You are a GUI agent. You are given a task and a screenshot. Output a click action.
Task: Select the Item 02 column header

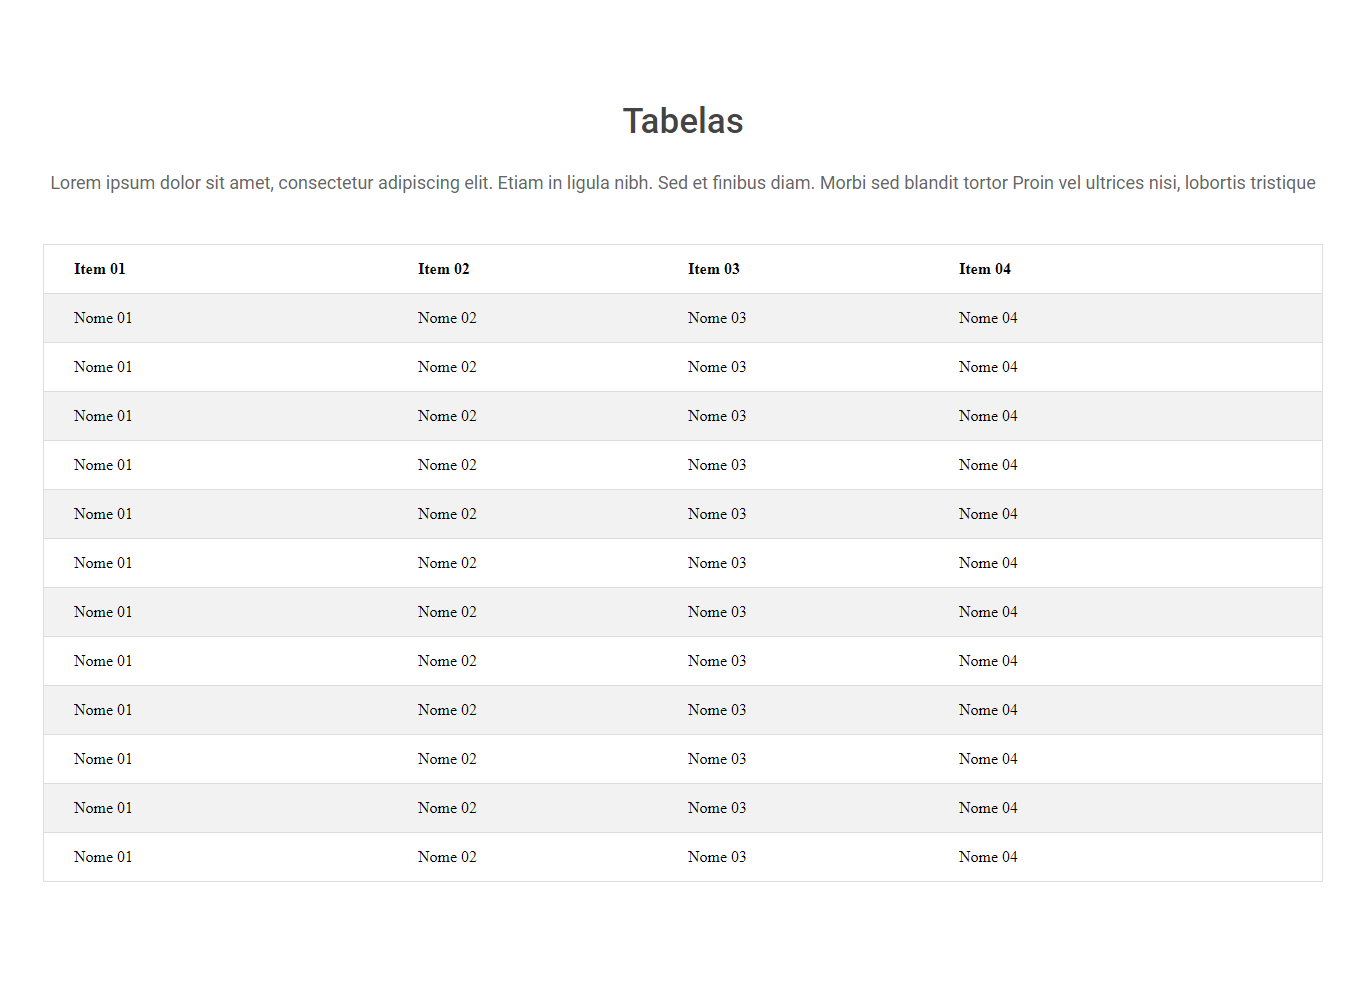[444, 269]
